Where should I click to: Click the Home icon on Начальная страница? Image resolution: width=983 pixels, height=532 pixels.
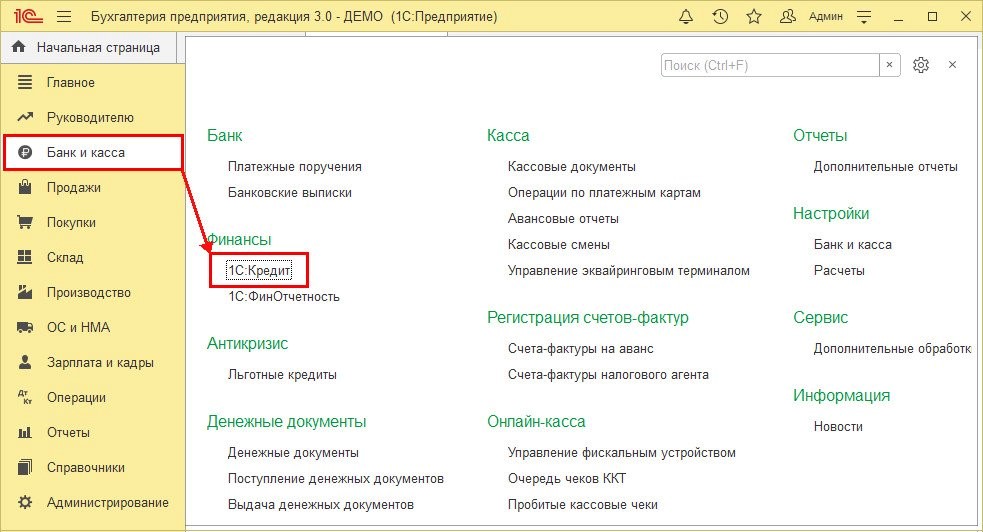pyautogui.click(x=18, y=47)
